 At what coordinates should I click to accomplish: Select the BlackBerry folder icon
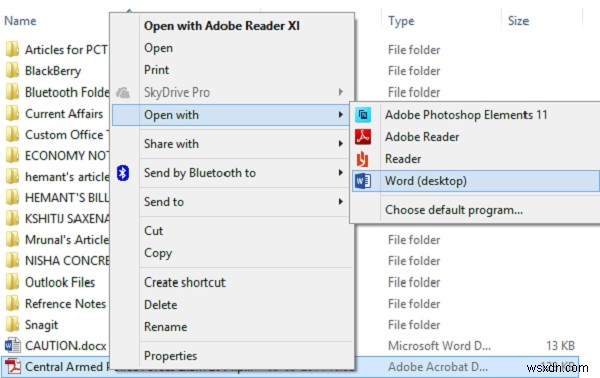[x=12, y=71]
